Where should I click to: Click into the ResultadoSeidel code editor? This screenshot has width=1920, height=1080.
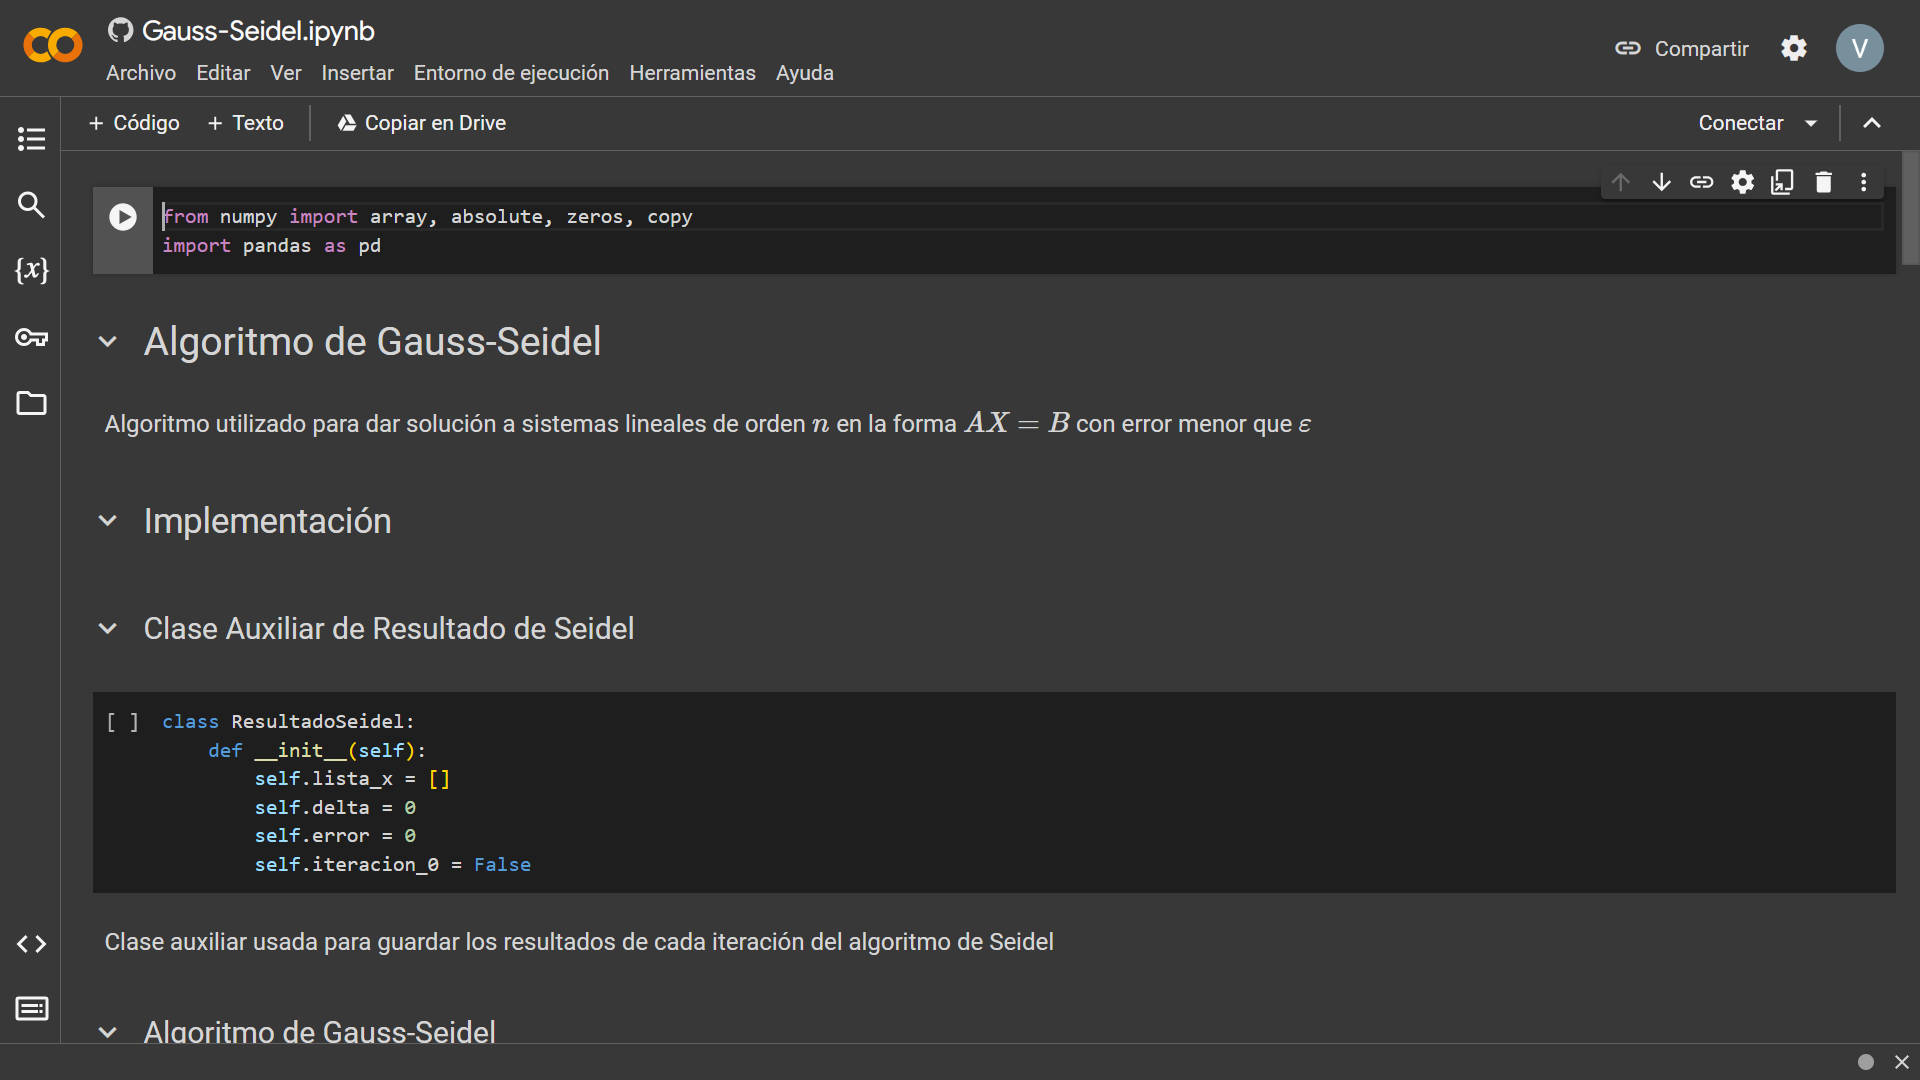[x=1024, y=792]
